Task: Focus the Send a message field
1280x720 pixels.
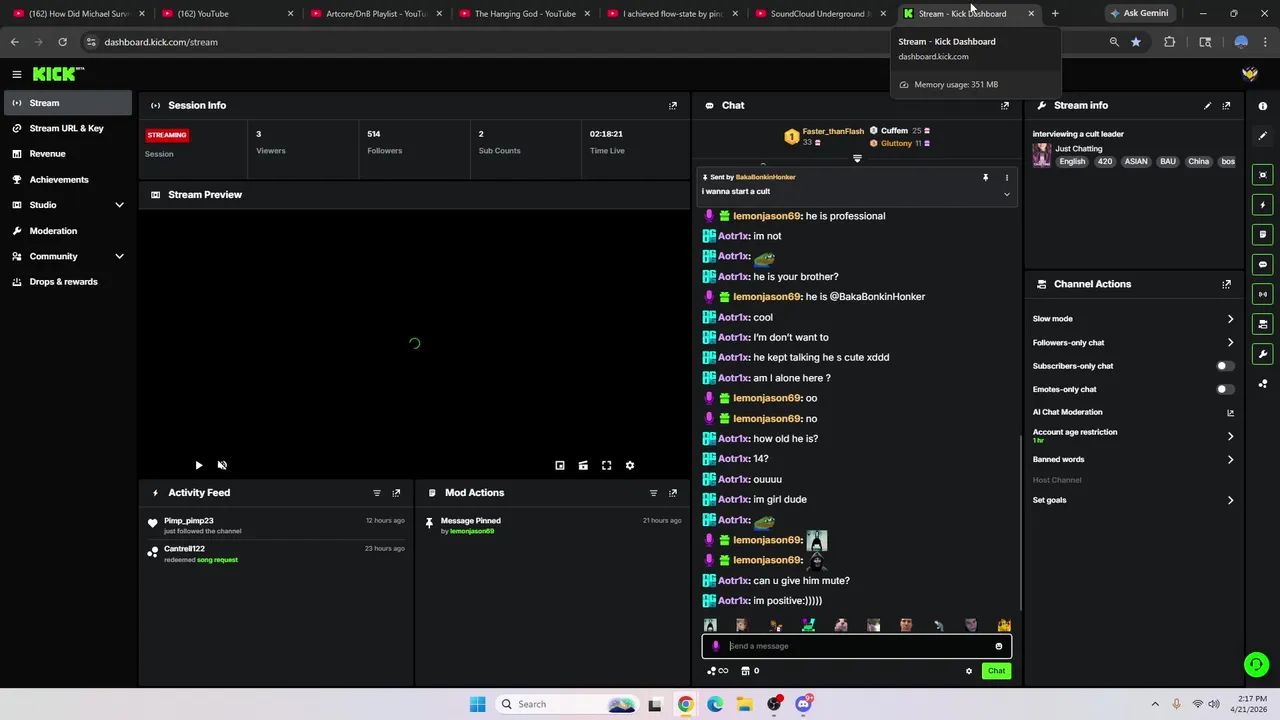Action: (x=857, y=646)
